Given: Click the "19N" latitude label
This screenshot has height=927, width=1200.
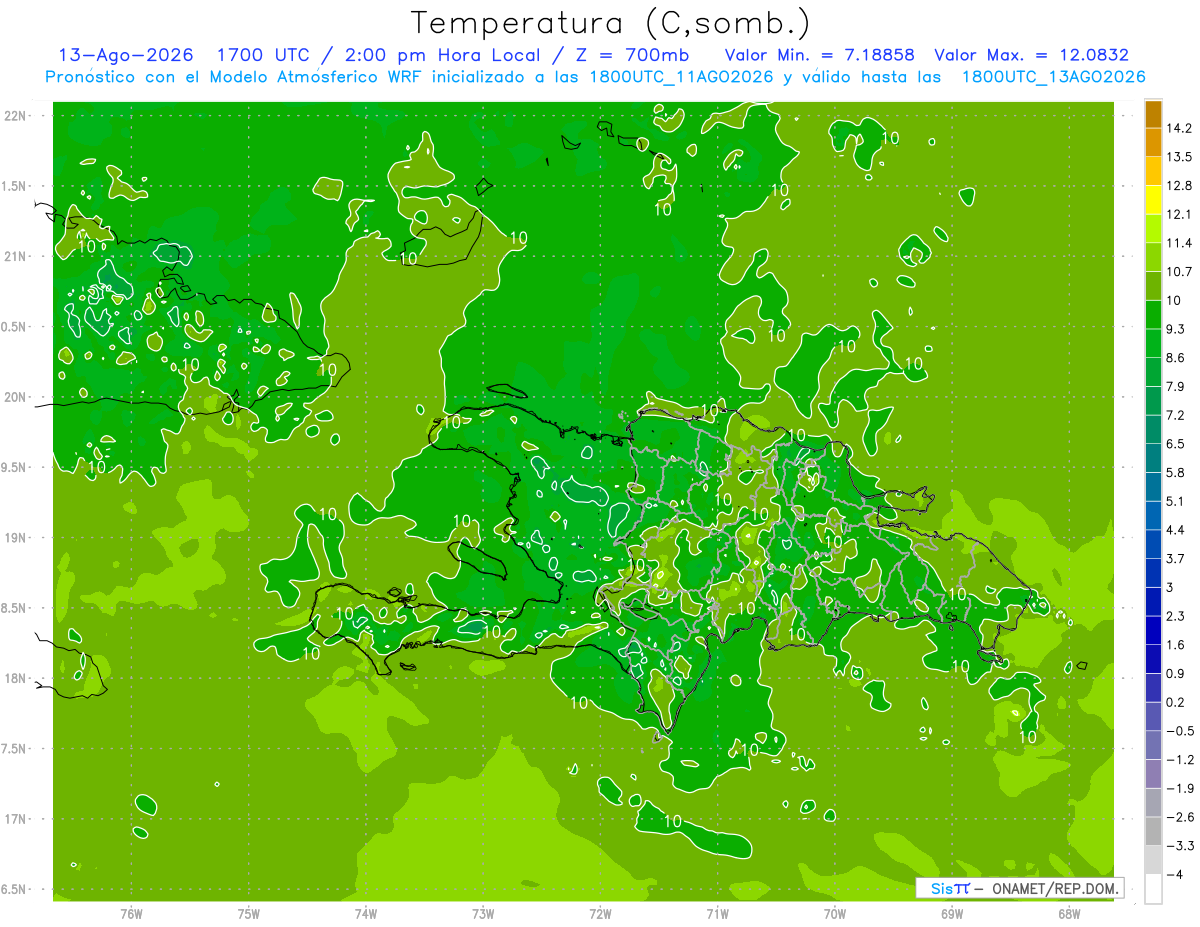Looking at the screenshot, I should tap(17, 537).
